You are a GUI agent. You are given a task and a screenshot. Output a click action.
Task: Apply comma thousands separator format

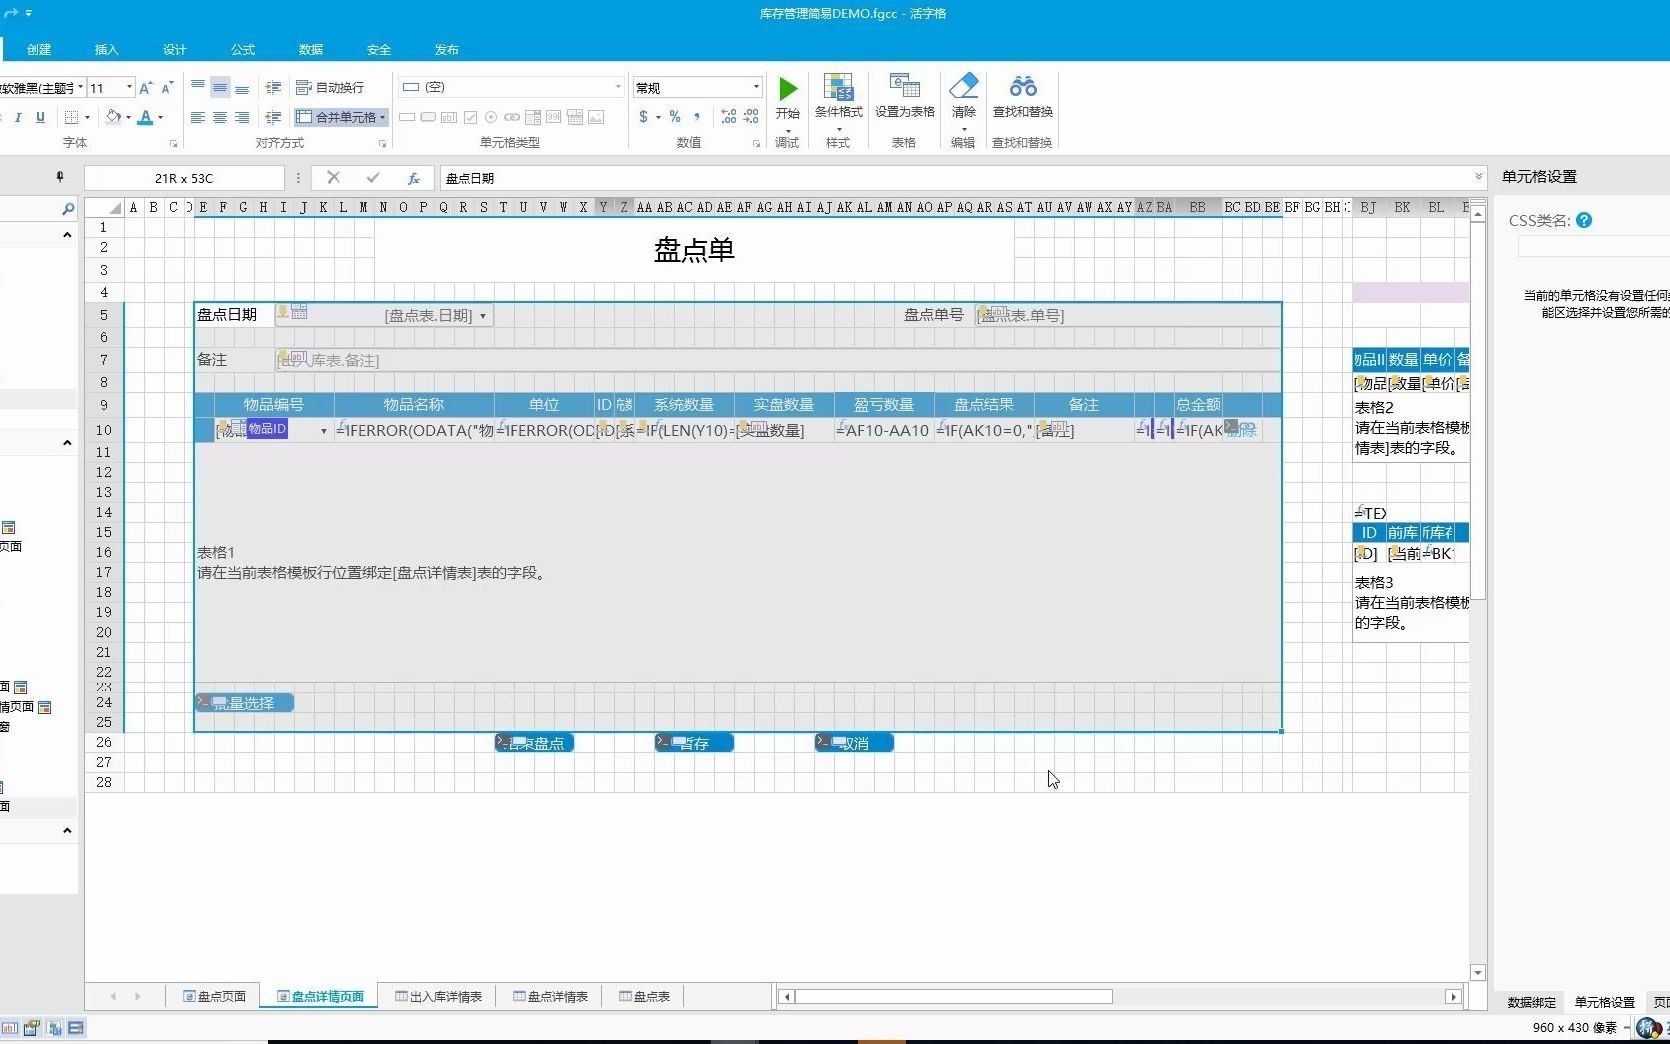pyautogui.click(x=697, y=117)
